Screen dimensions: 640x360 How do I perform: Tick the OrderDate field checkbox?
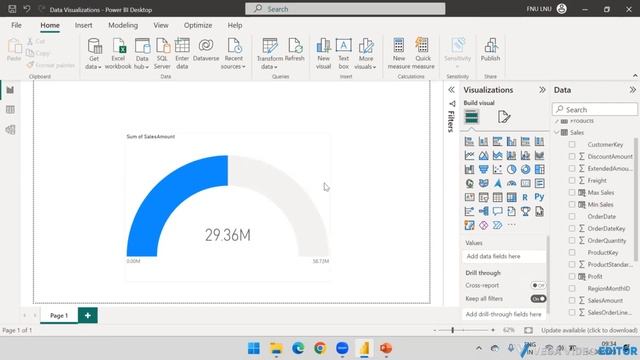[572, 216]
